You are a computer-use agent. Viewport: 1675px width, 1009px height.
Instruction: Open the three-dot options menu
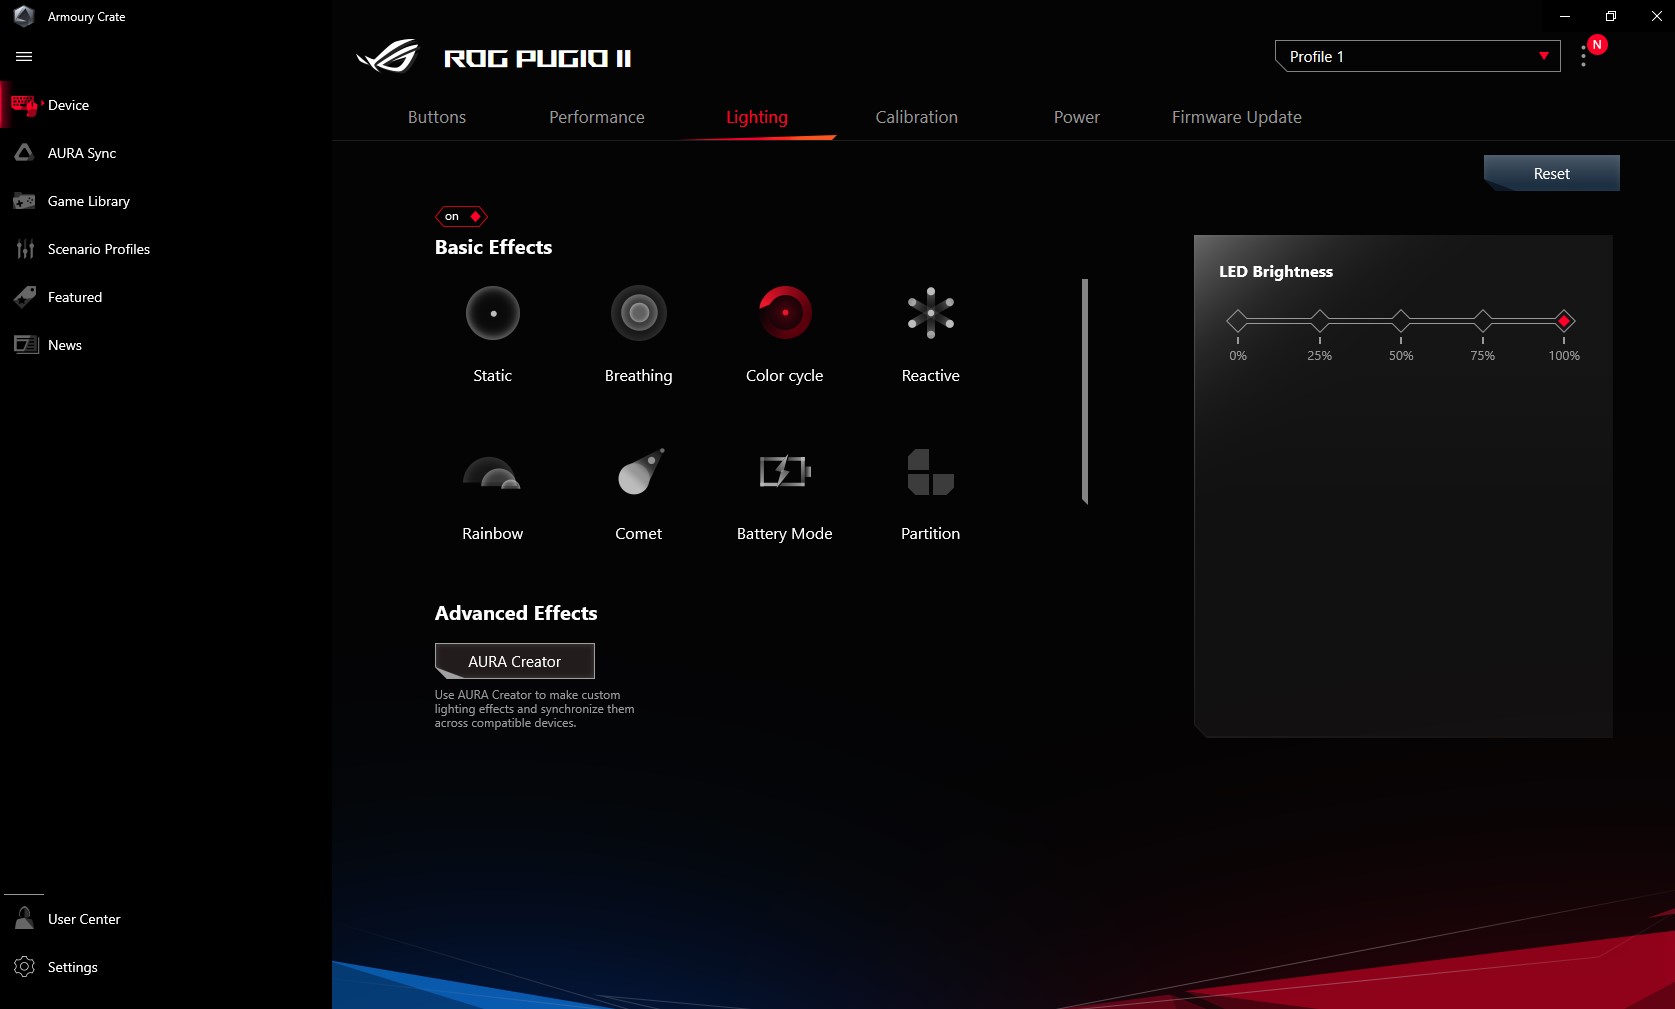pyautogui.click(x=1583, y=57)
